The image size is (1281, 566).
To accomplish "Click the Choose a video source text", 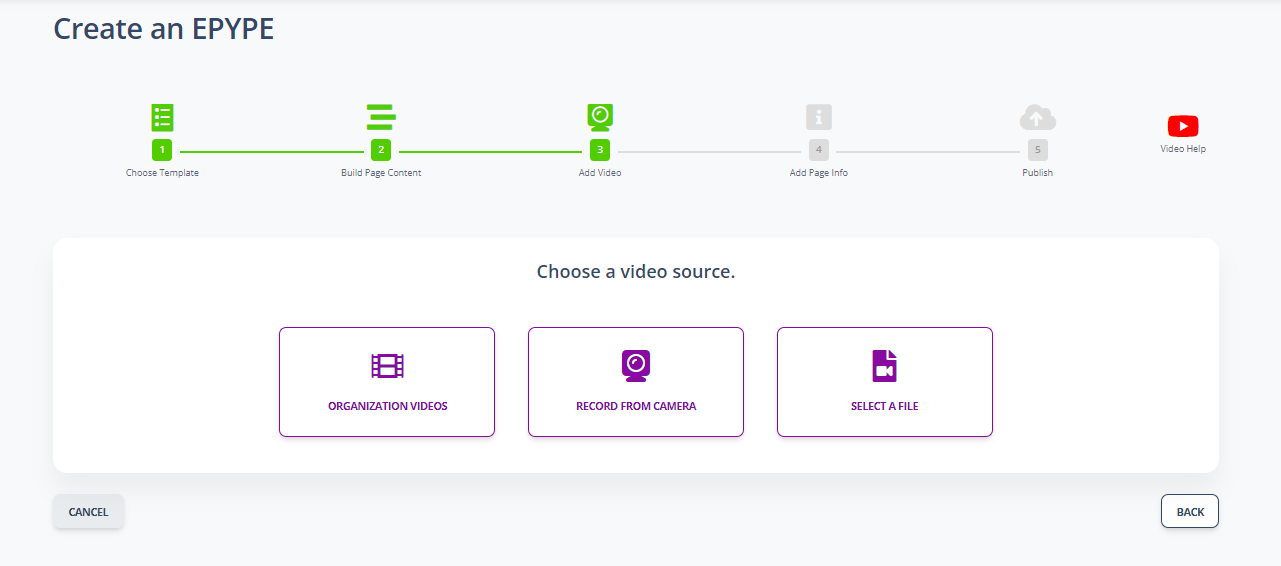I will [x=636, y=271].
